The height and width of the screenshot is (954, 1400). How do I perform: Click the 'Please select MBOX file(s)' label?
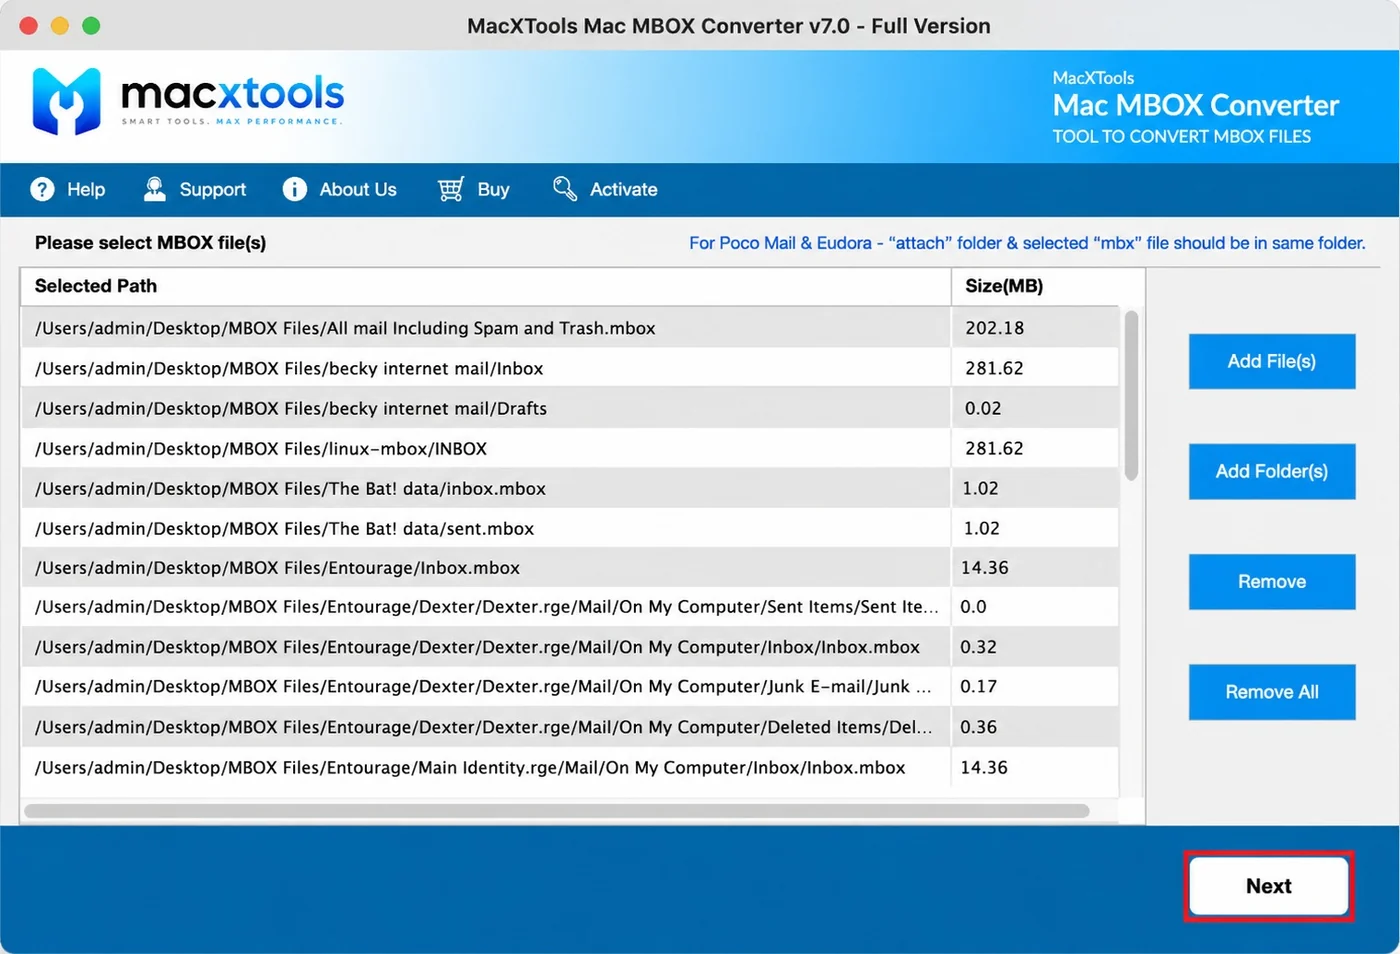(x=150, y=243)
